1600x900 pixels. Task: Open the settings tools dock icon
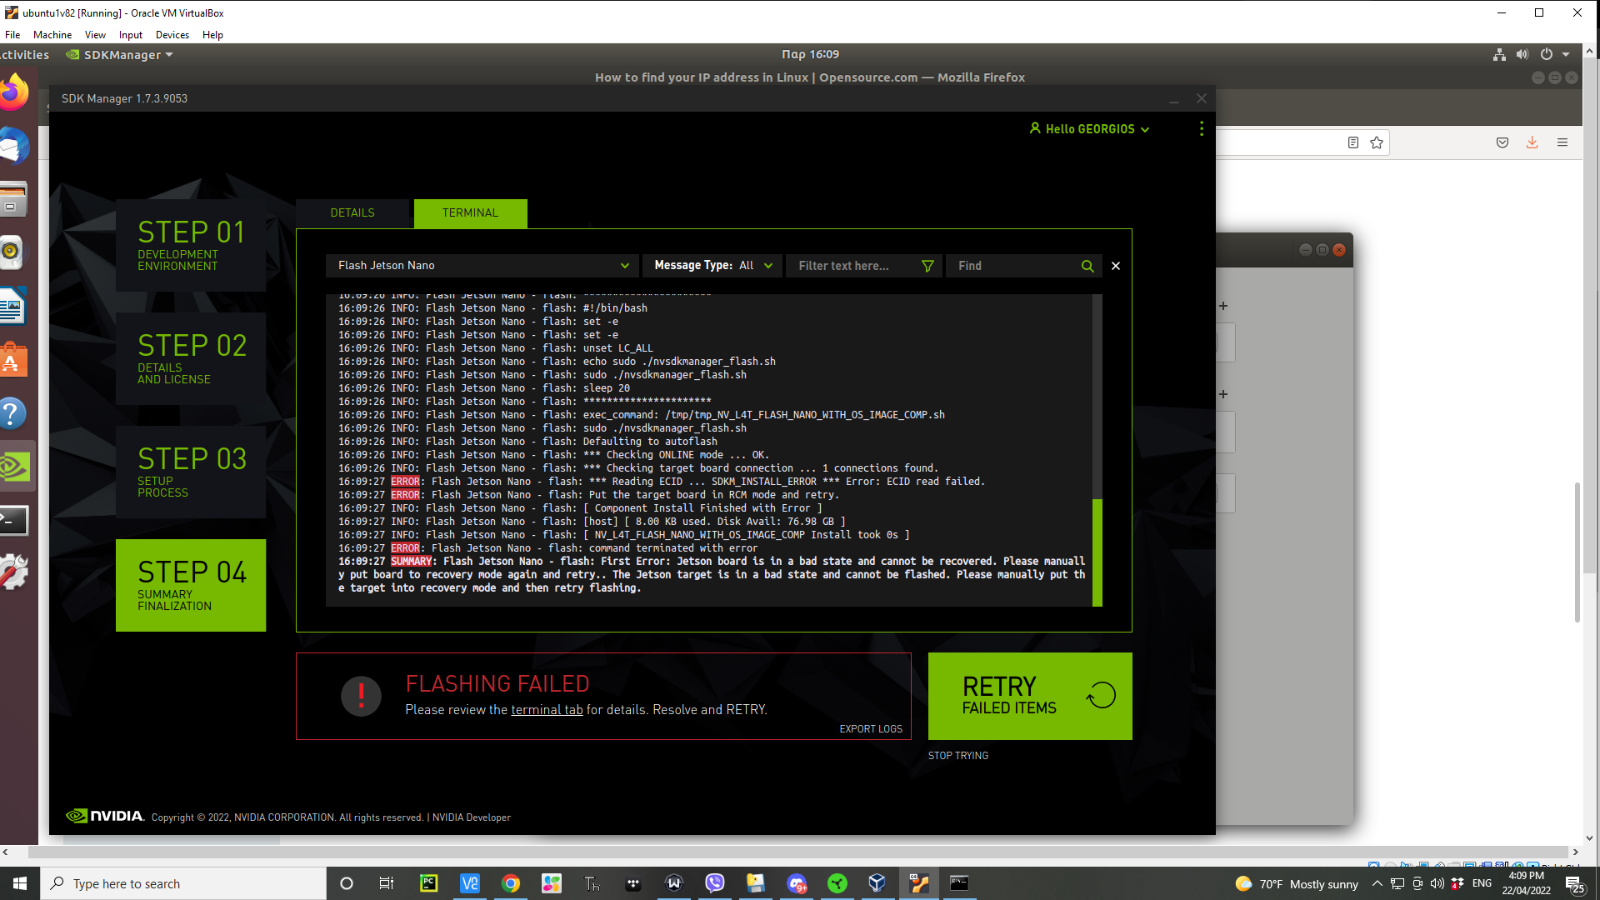point(13,572)
